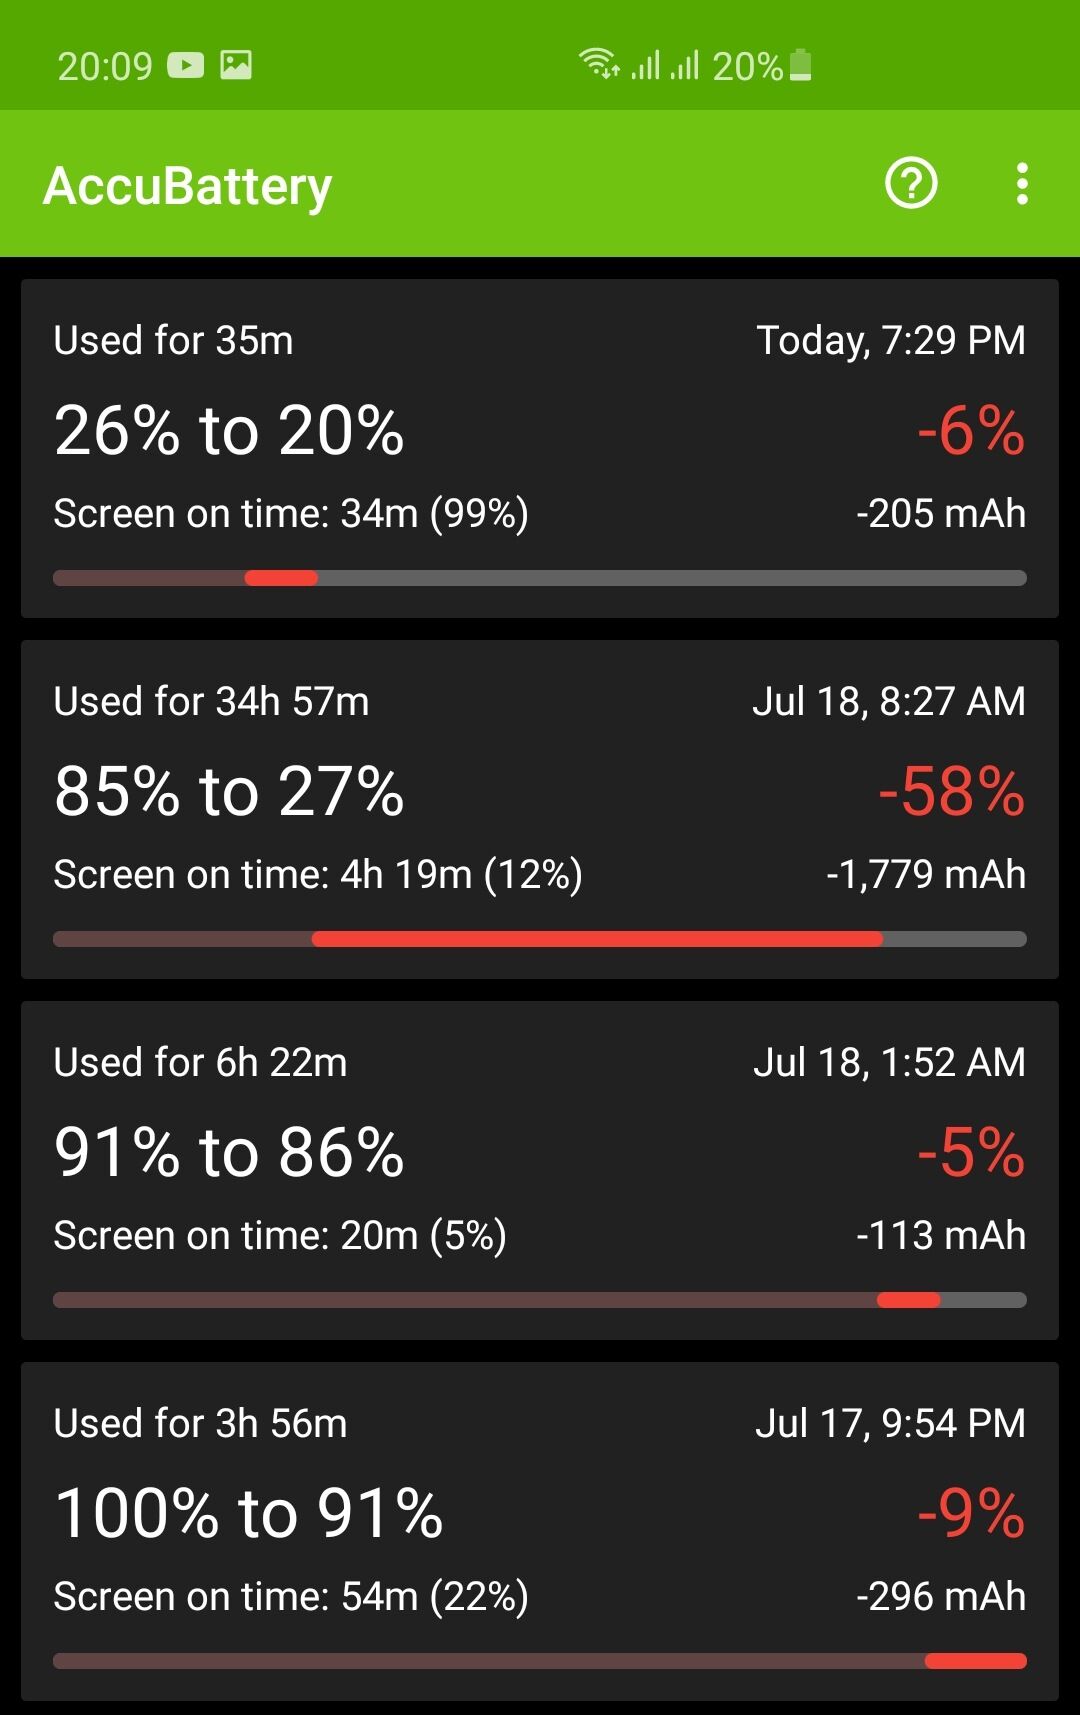This screenshot has height=1715, width=1080.
Task: Open the three-dot overflow menu
Action: click(x=1022, y=184)
